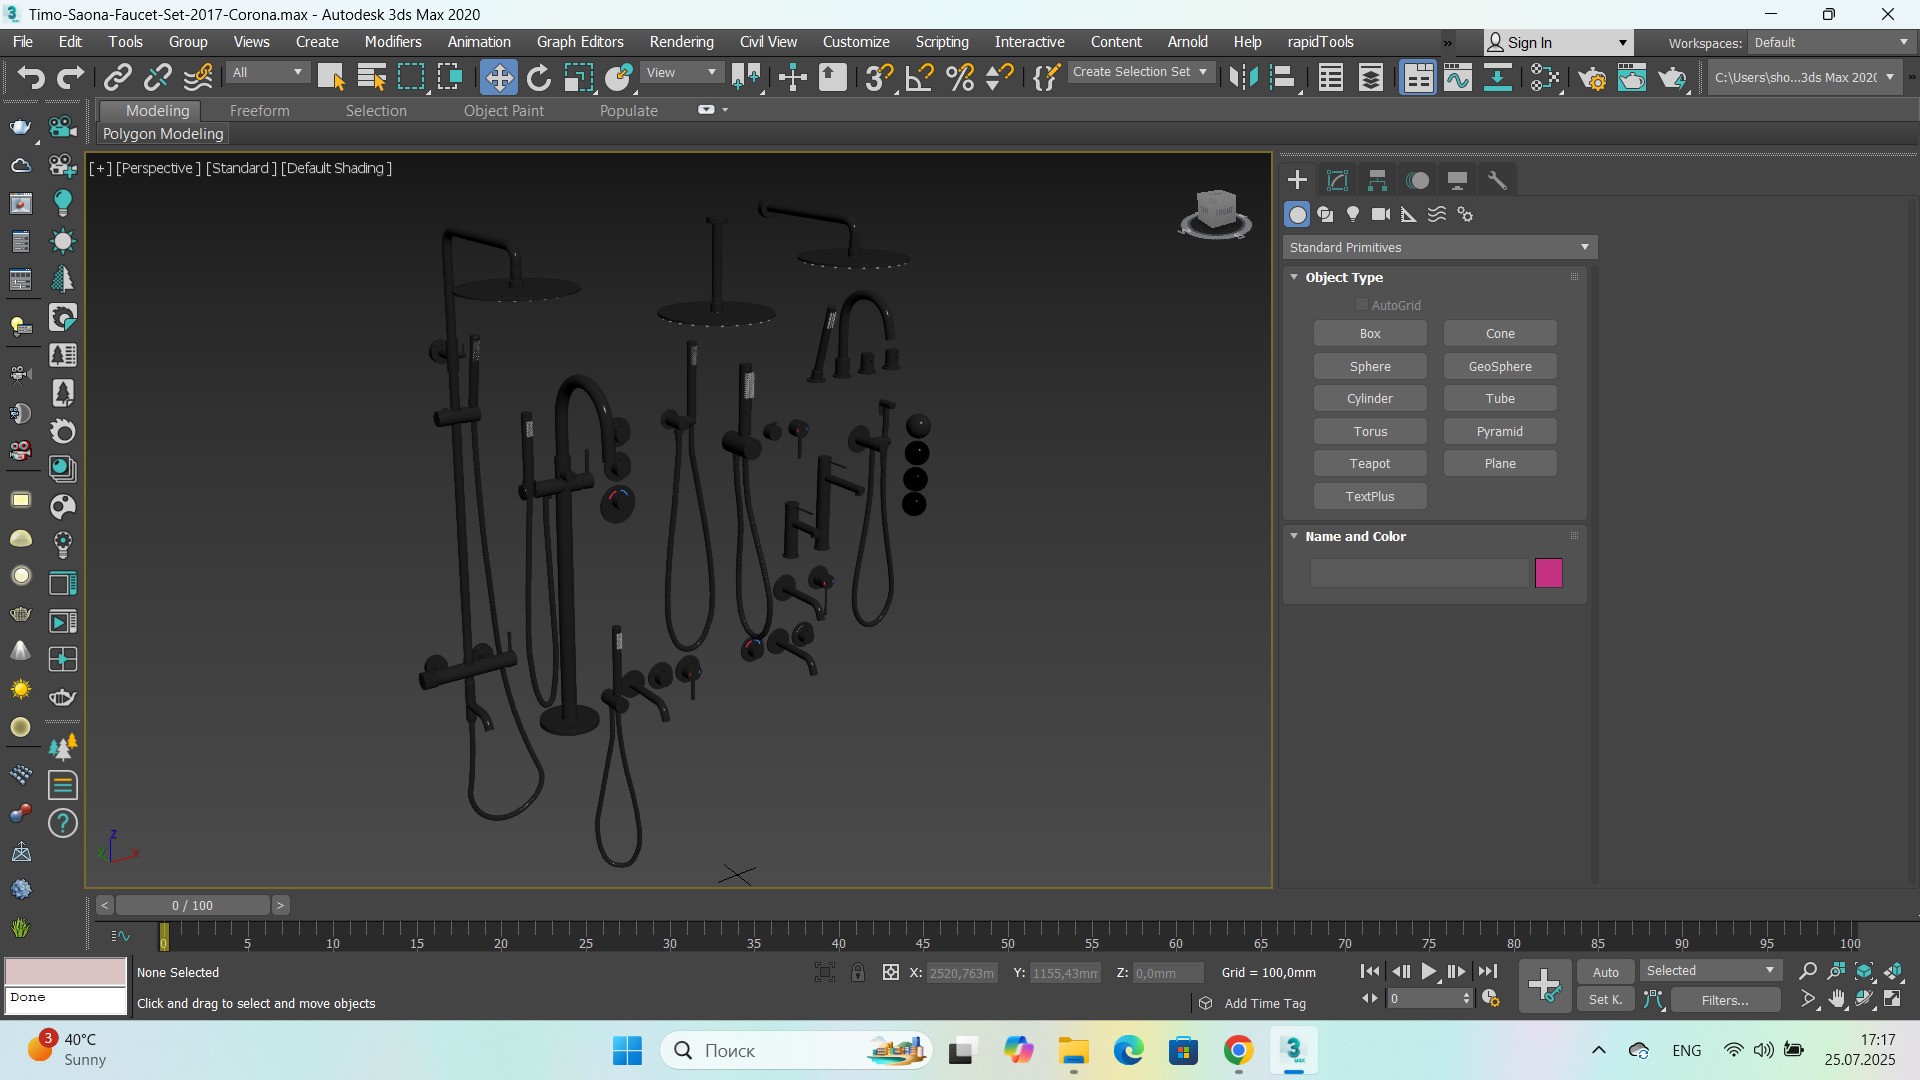Image resolution: width=1920 pixels, height=1080 pixels.
Task: Toggle the Angle Snap button
Action: coord(920,77)
